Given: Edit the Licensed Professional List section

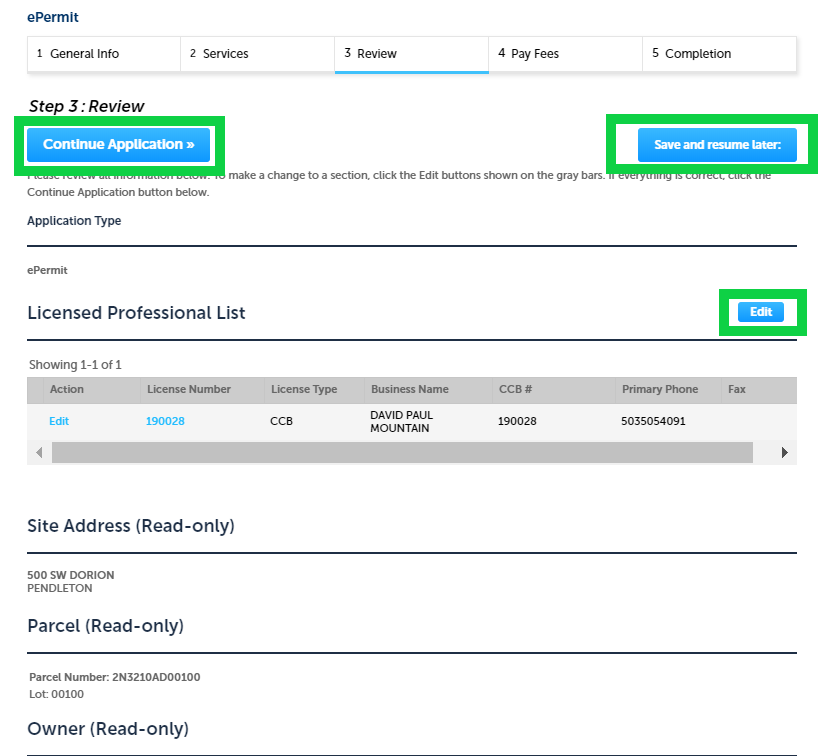Looking at the screenshot, I should pyautogui.click(x=761, y=312).
